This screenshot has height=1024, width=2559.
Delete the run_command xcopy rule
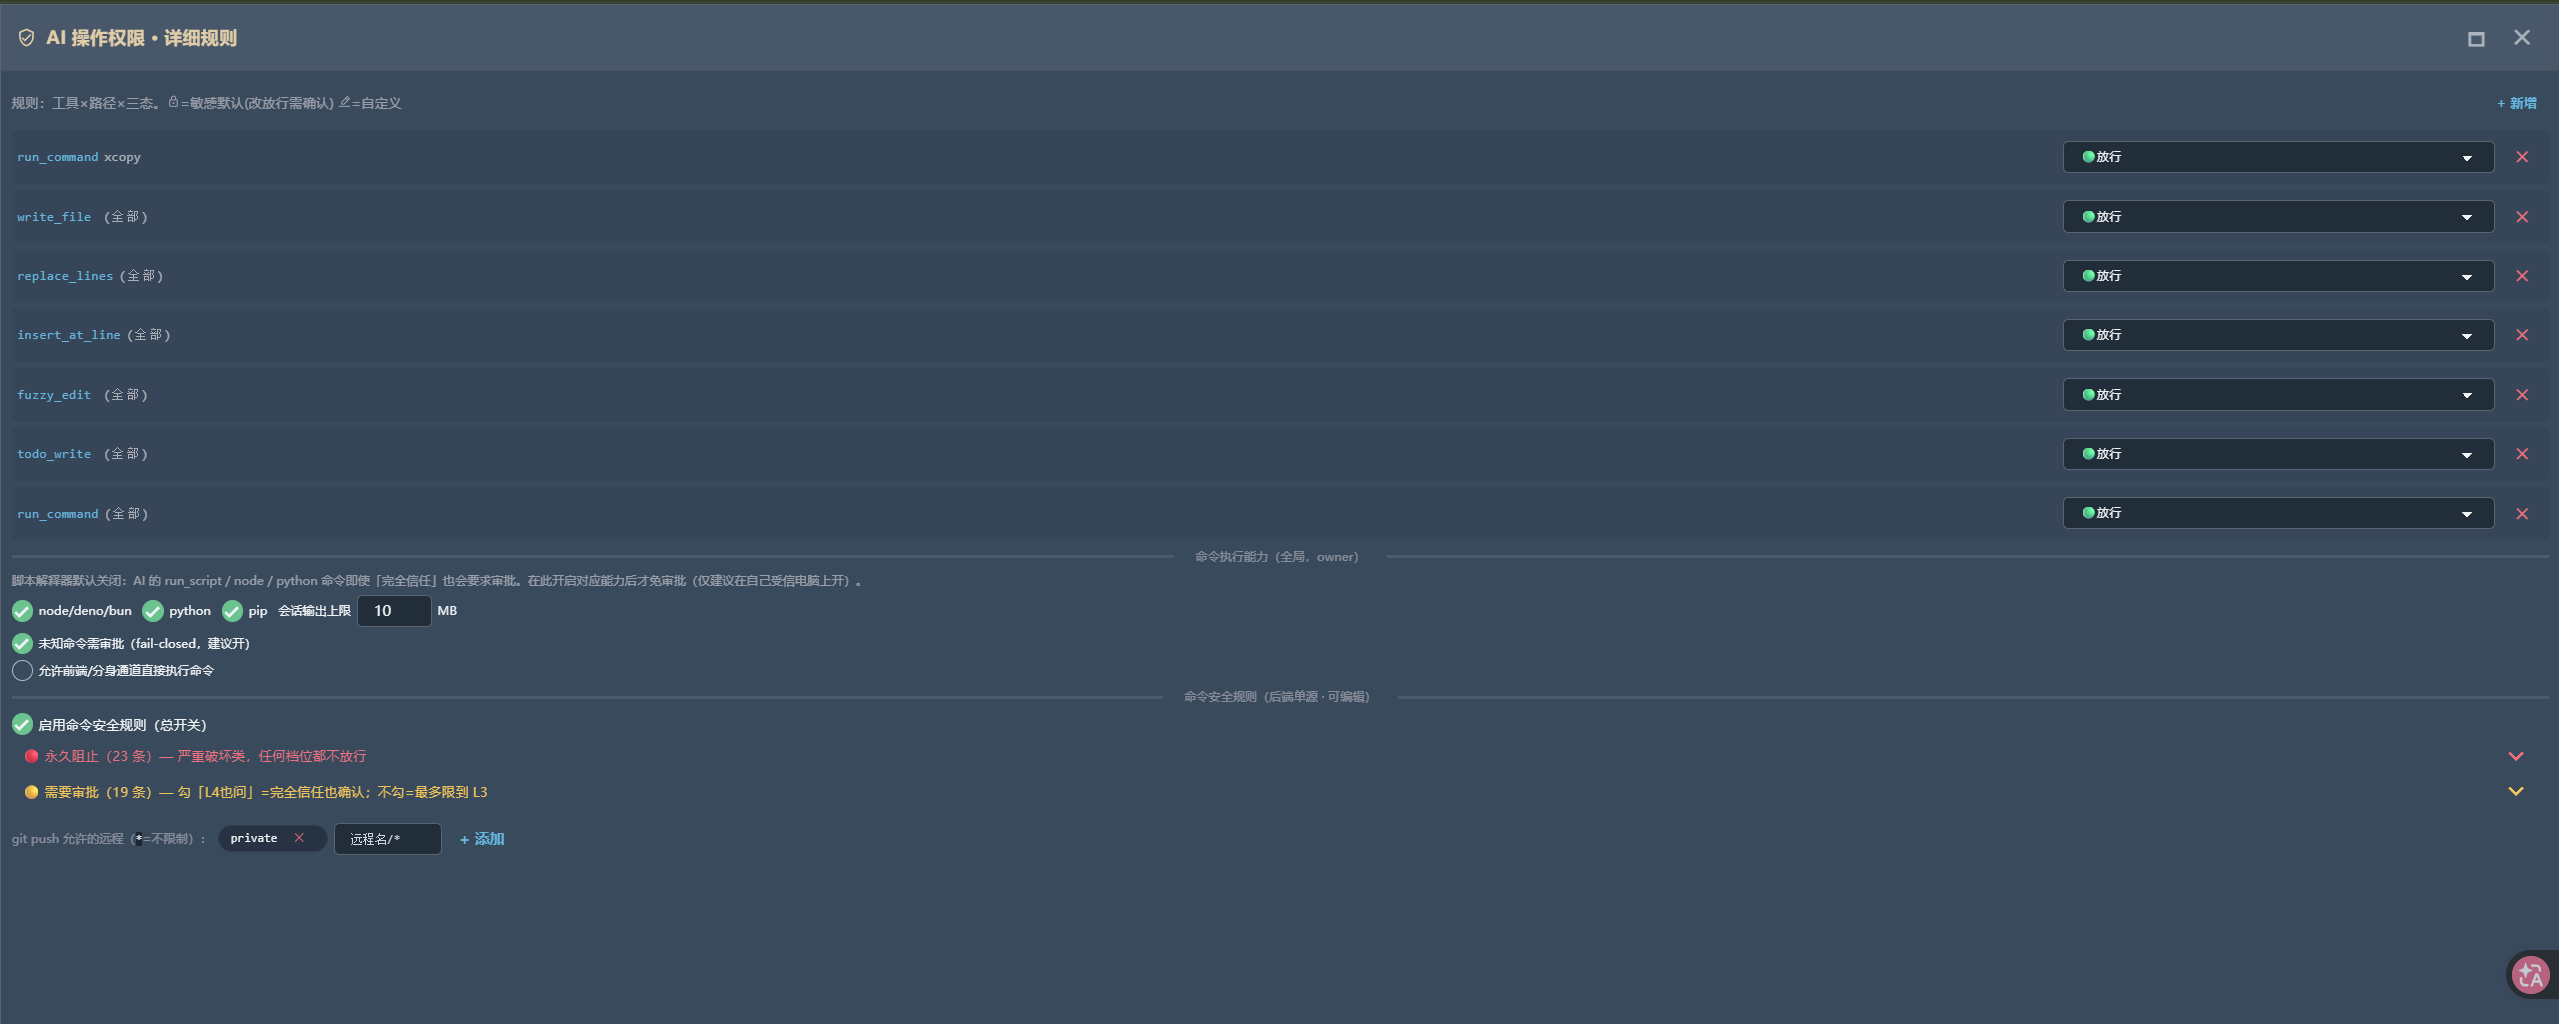tap(2522, 157)
